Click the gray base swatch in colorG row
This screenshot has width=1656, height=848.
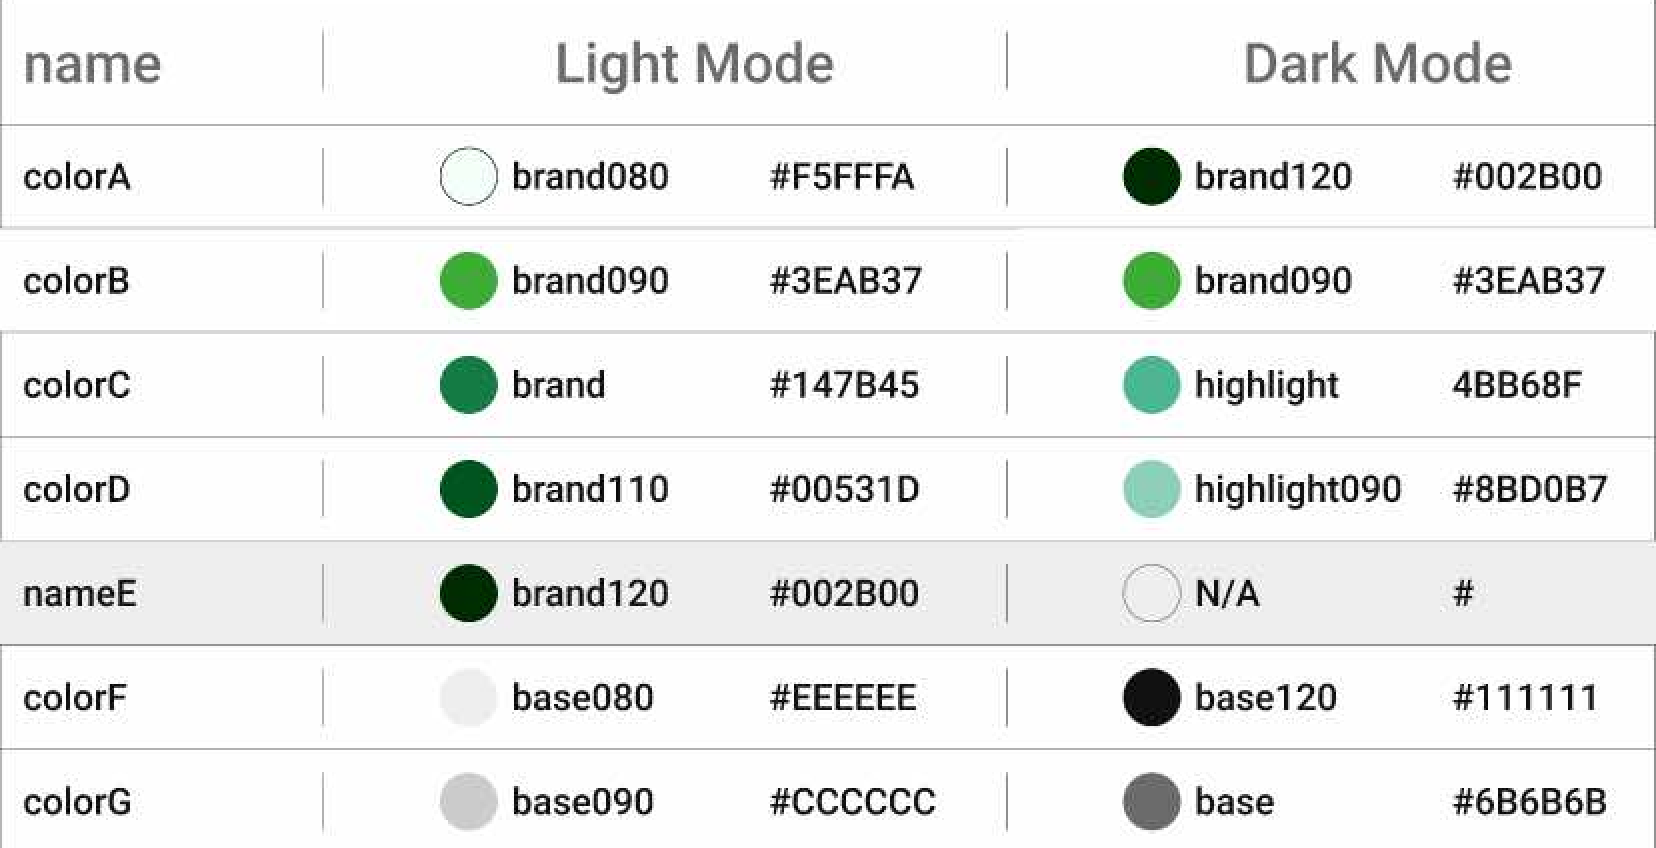pos(1152,801)
